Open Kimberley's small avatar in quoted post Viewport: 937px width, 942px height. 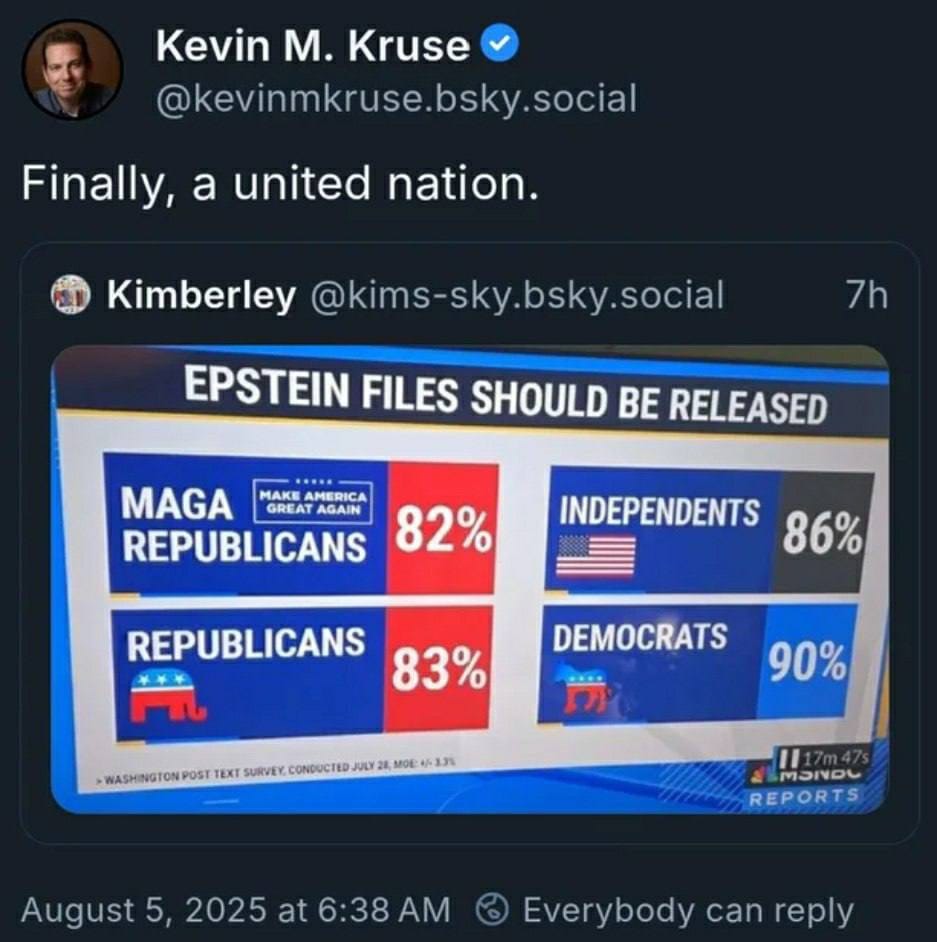click(x=70, y=295)
